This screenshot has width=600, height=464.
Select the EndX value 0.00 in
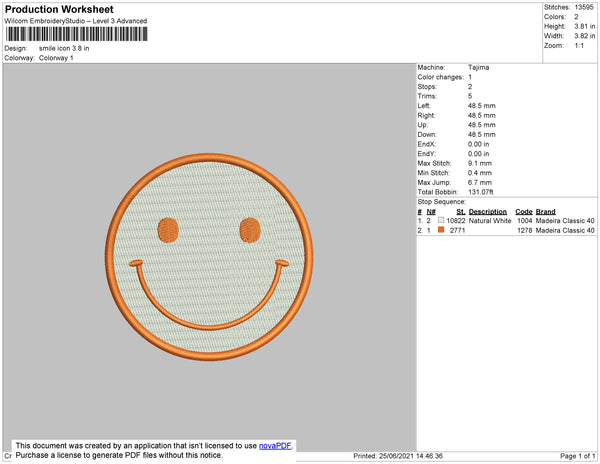(x=478, y=144)
